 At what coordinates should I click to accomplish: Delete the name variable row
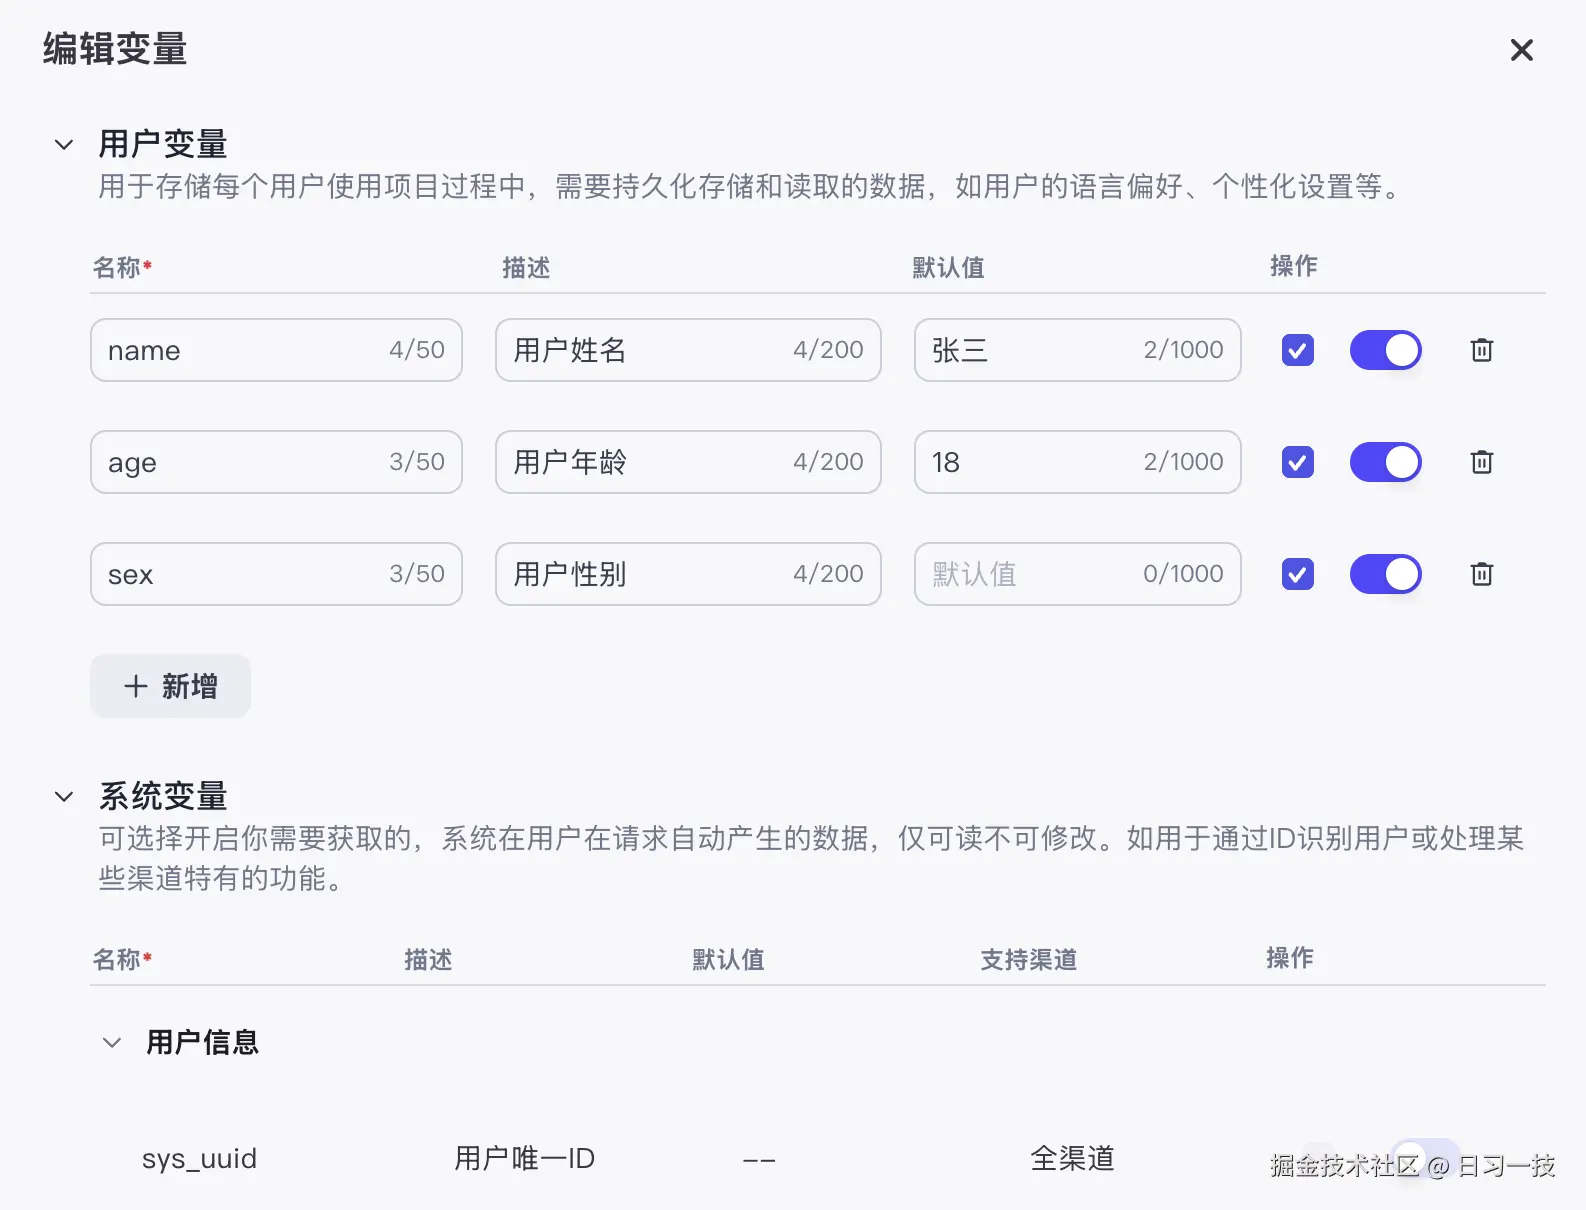pyautogui.click(x=1482, y=350)
